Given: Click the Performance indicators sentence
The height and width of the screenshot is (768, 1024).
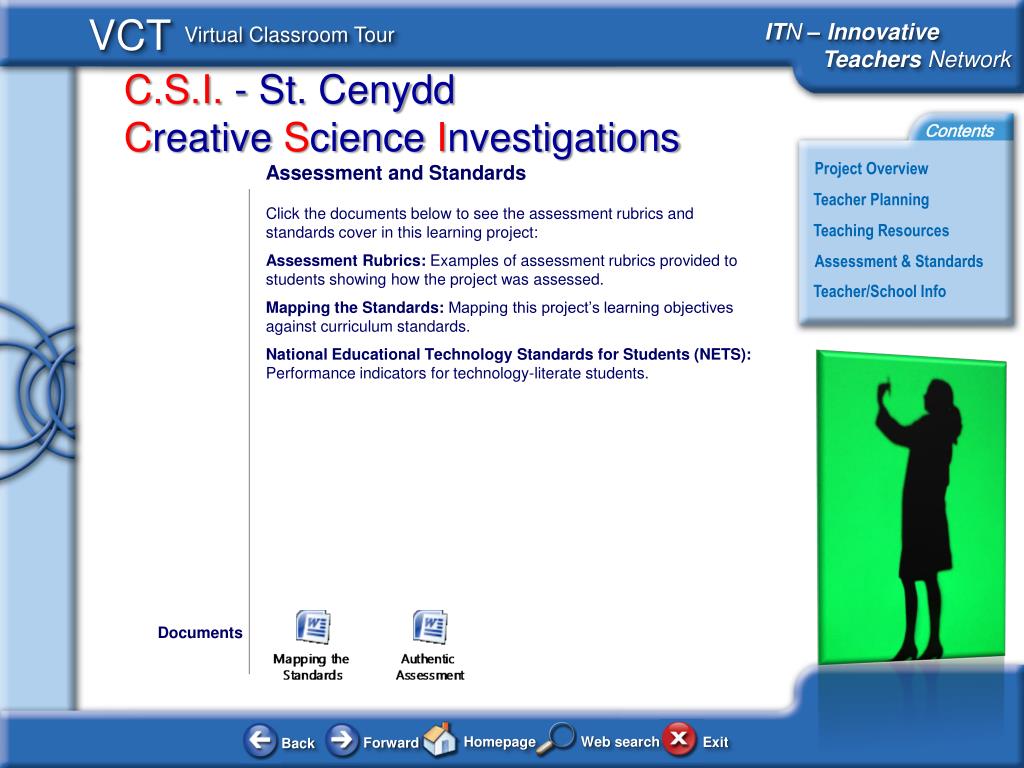Looking at the screenshot, I should click(x=457, y=374).
